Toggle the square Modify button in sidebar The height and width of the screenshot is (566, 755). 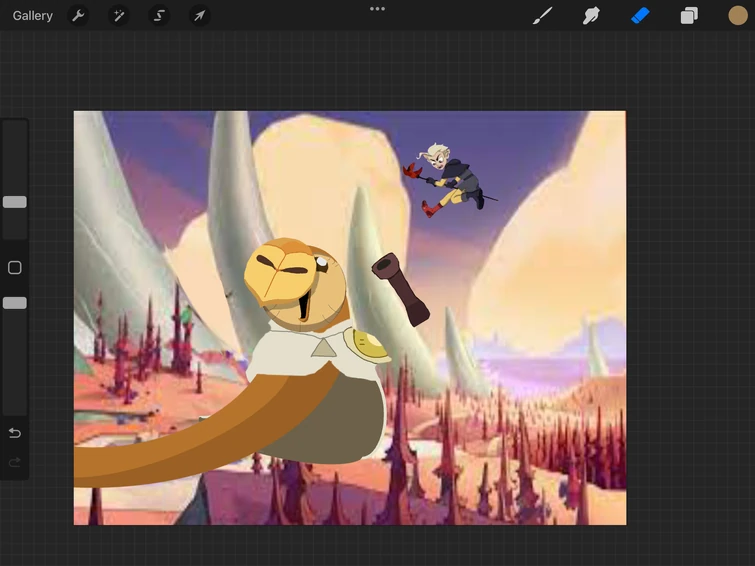pos(15,268)
